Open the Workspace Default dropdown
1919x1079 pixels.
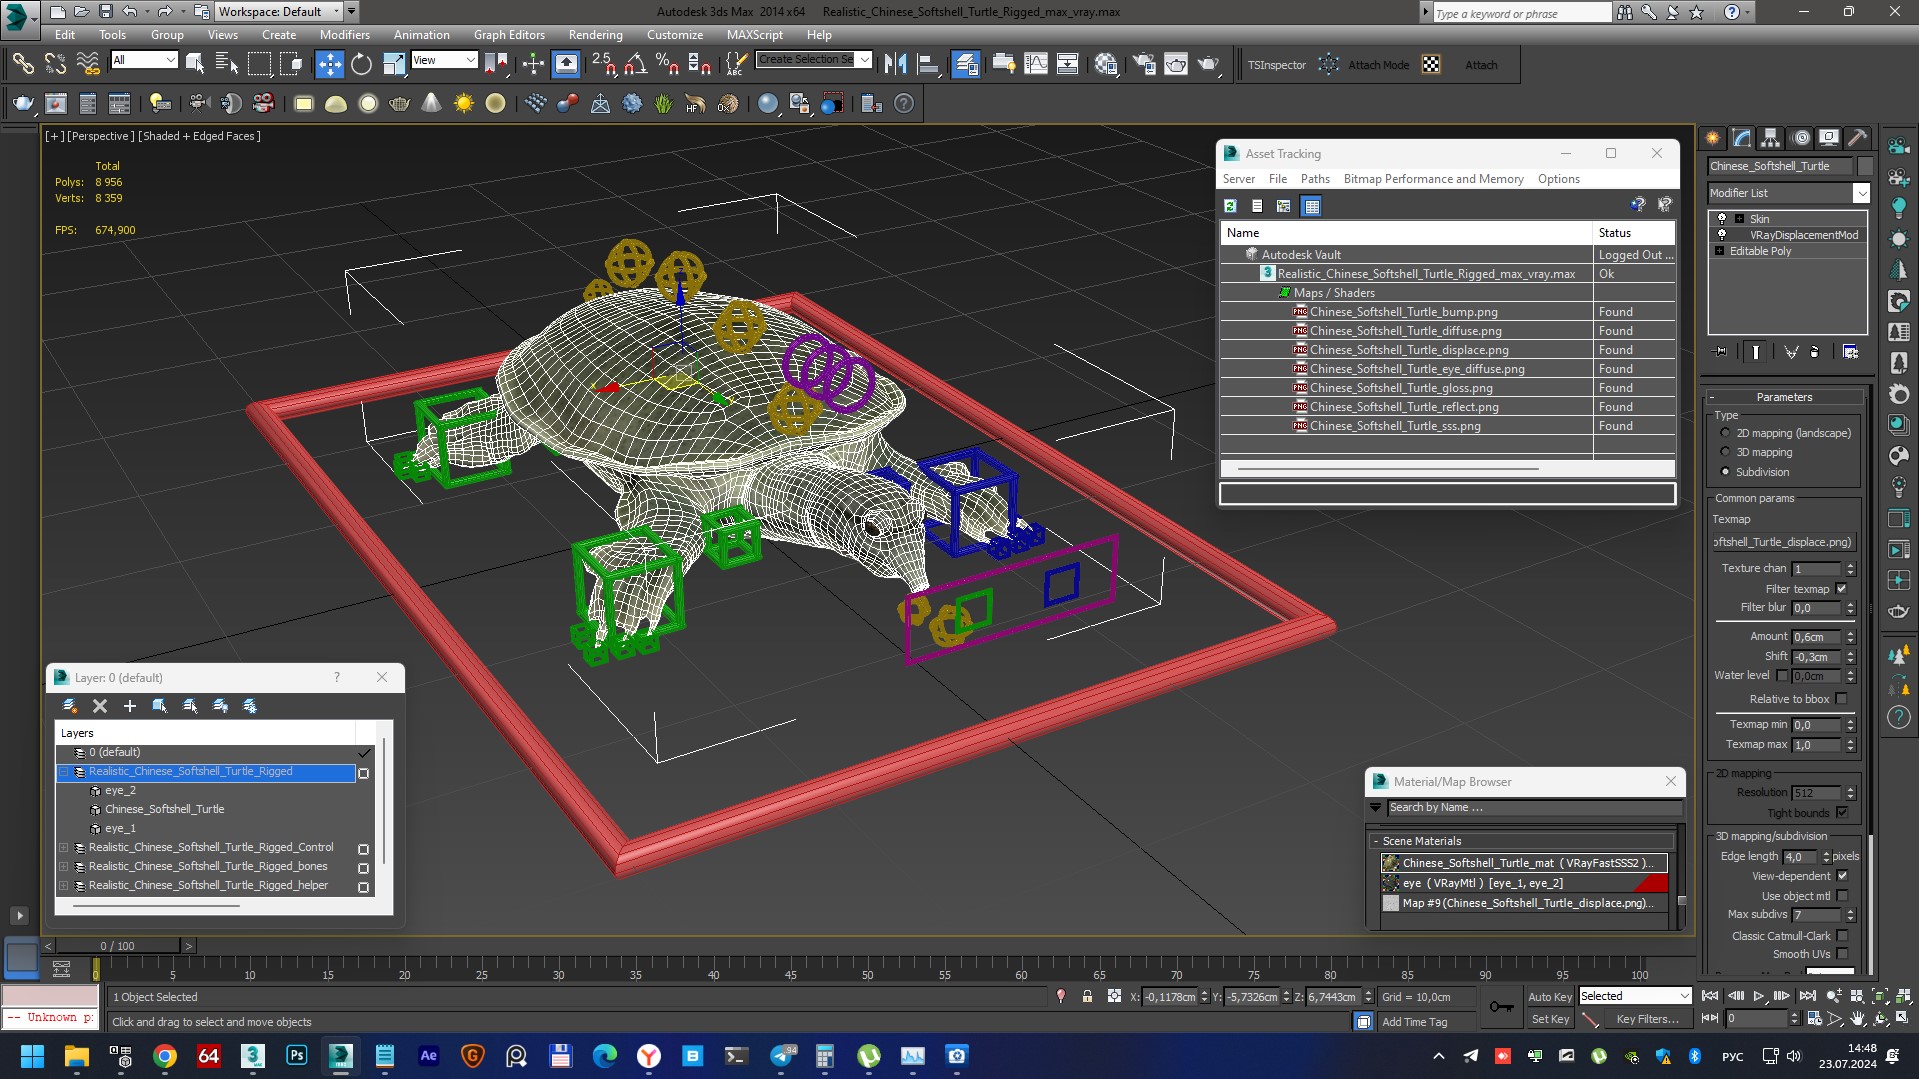click(279, 12)
